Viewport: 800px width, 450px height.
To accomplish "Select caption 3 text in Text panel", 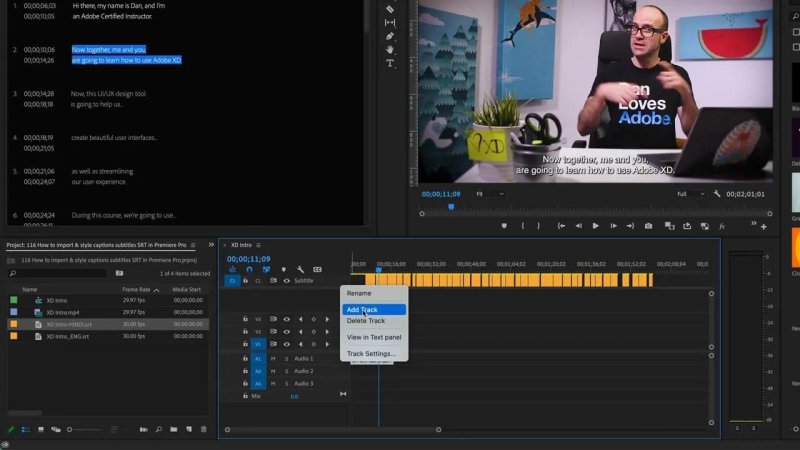I will (108, 99).
